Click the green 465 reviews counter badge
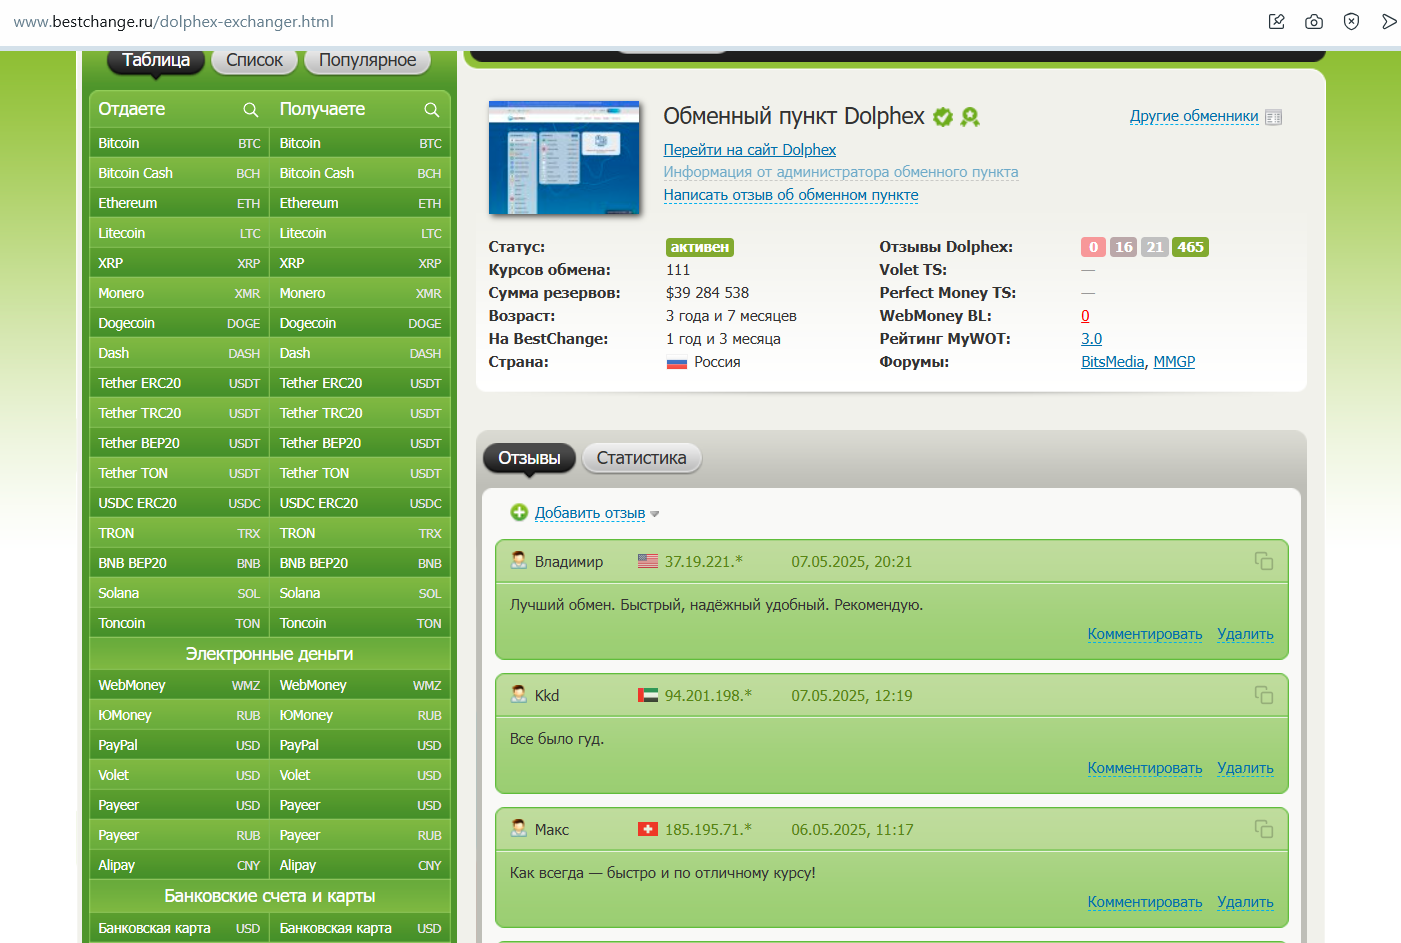The image size is (1401, 943). pos(1190,247)
